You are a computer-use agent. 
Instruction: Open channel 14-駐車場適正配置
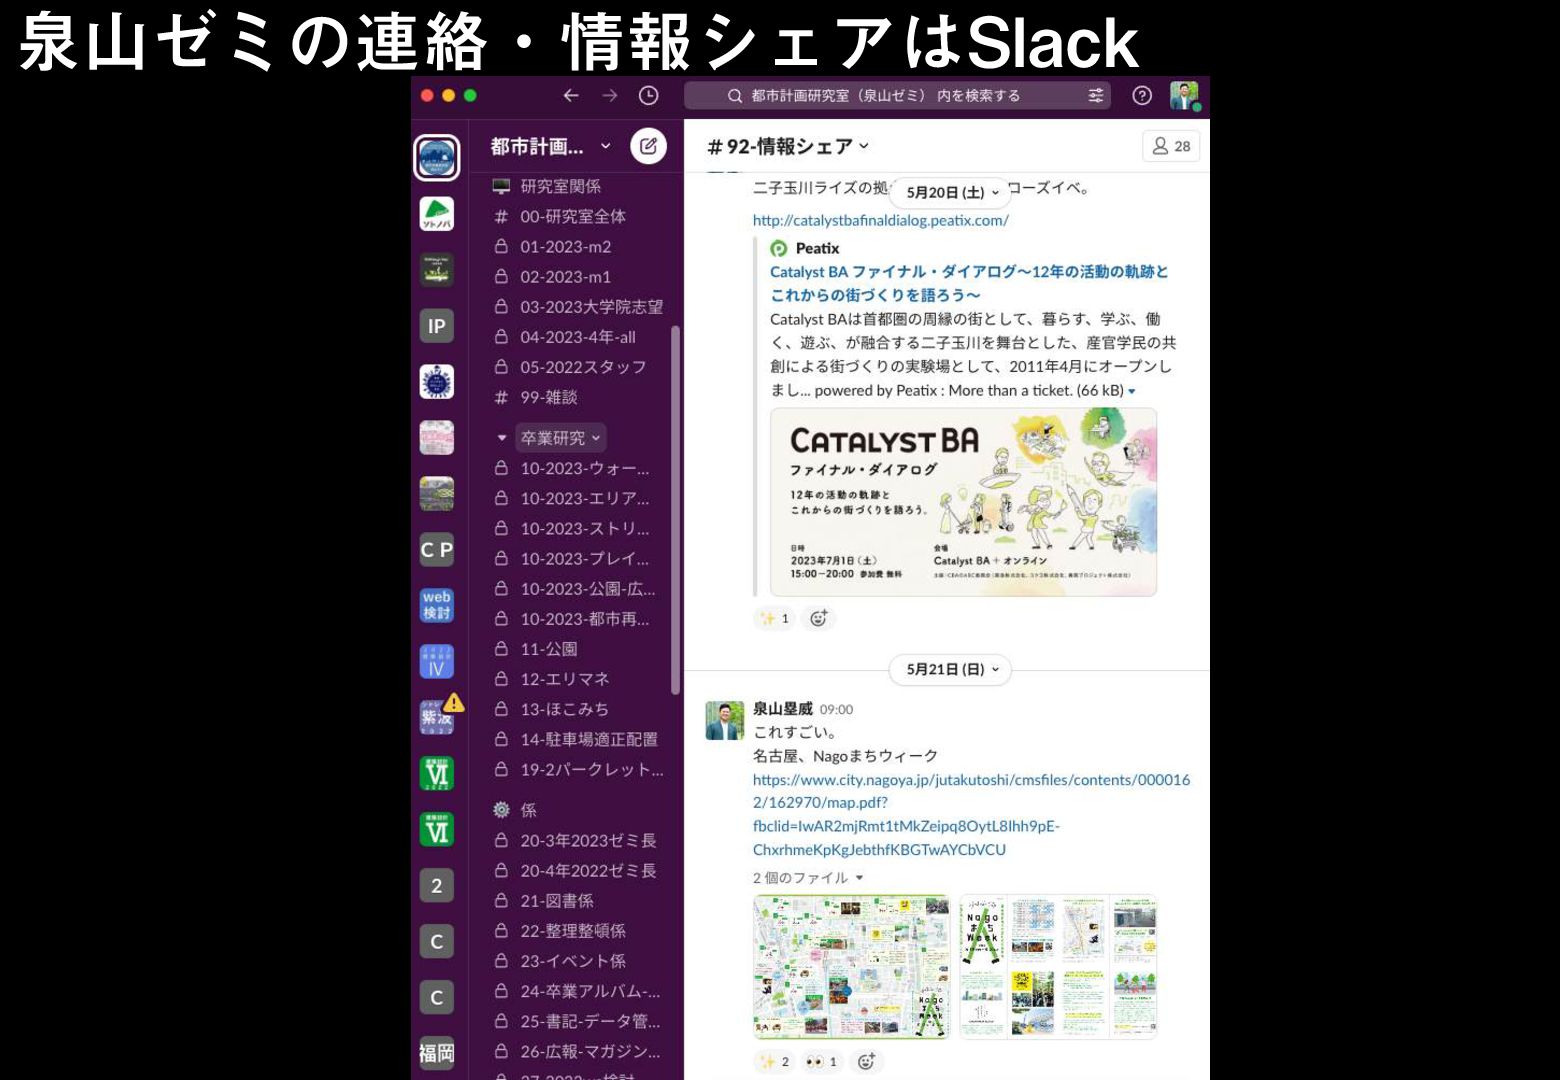pos(575,739)
